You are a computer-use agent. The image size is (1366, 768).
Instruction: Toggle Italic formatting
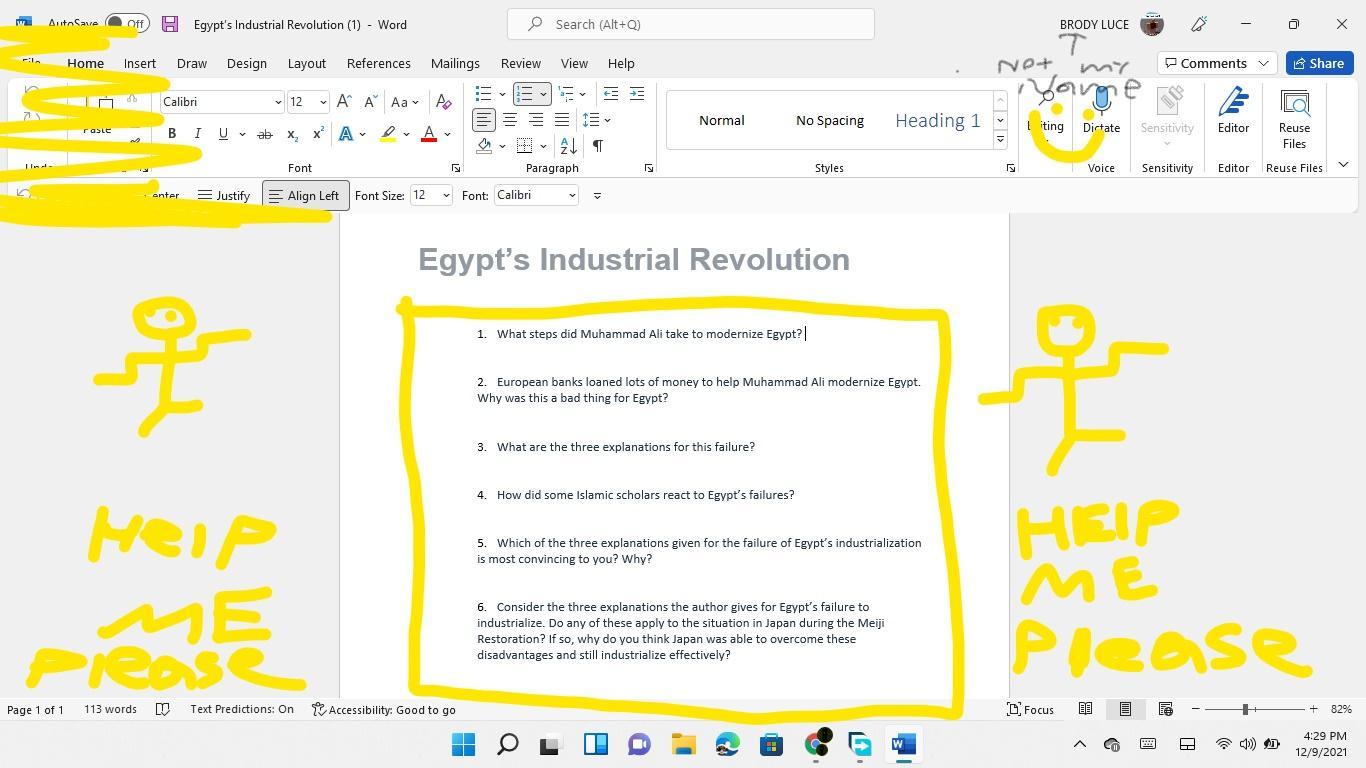pos(197,134)
